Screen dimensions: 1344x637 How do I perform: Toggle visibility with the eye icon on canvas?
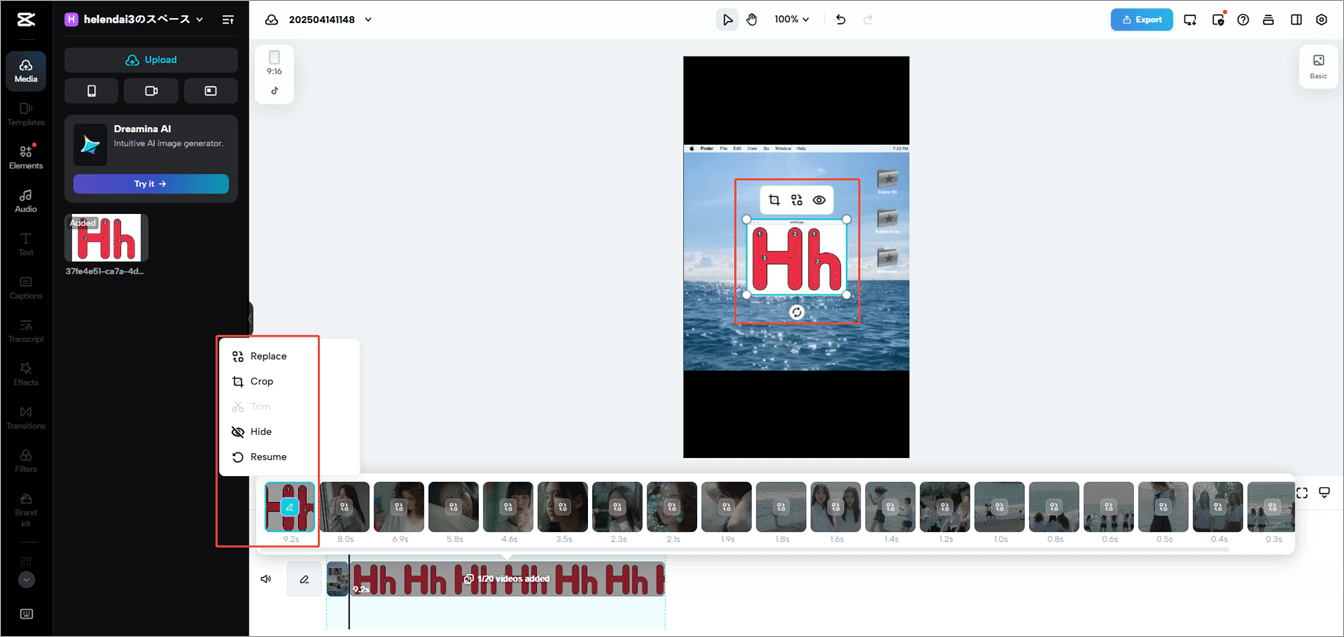click(820, 199)
